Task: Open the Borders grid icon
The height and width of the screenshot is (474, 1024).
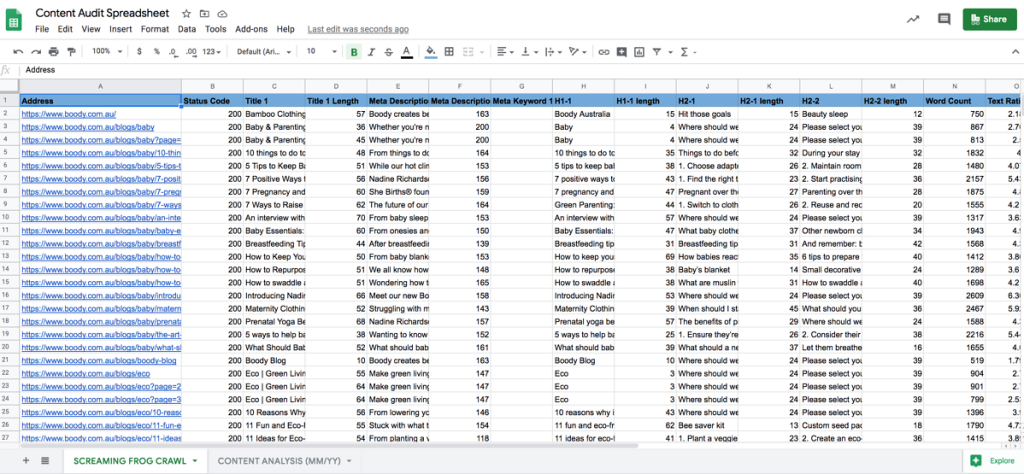Action: [x=449, y=52]
